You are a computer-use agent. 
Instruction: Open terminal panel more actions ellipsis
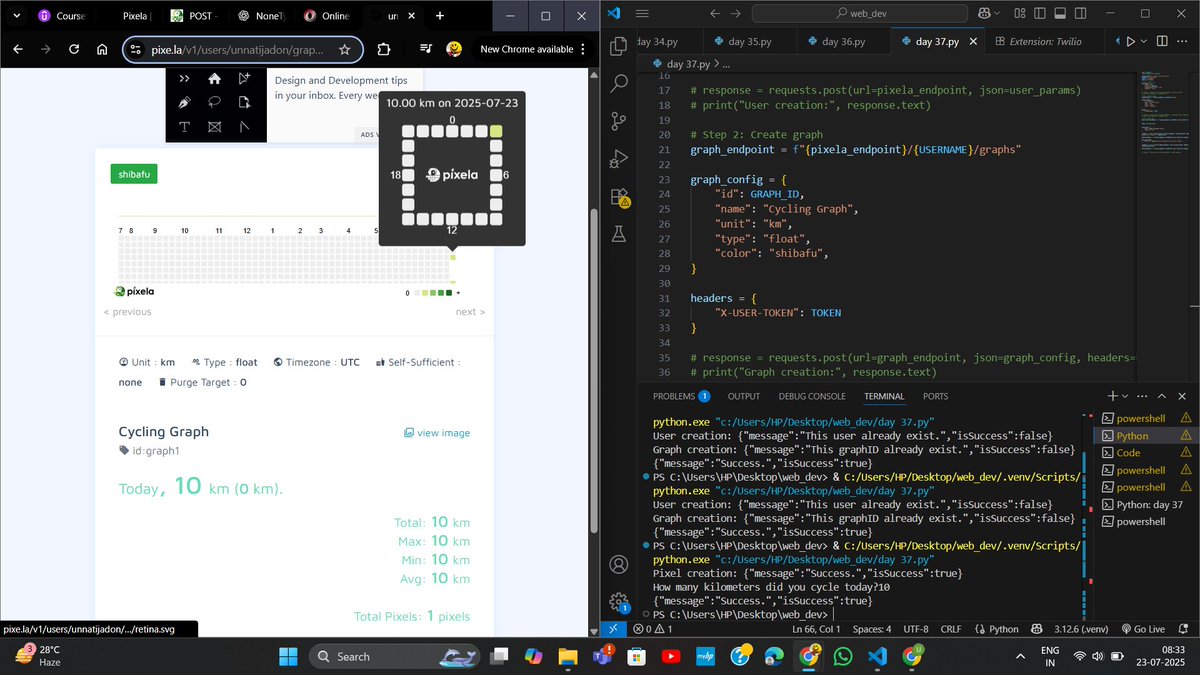point(1144,396)
